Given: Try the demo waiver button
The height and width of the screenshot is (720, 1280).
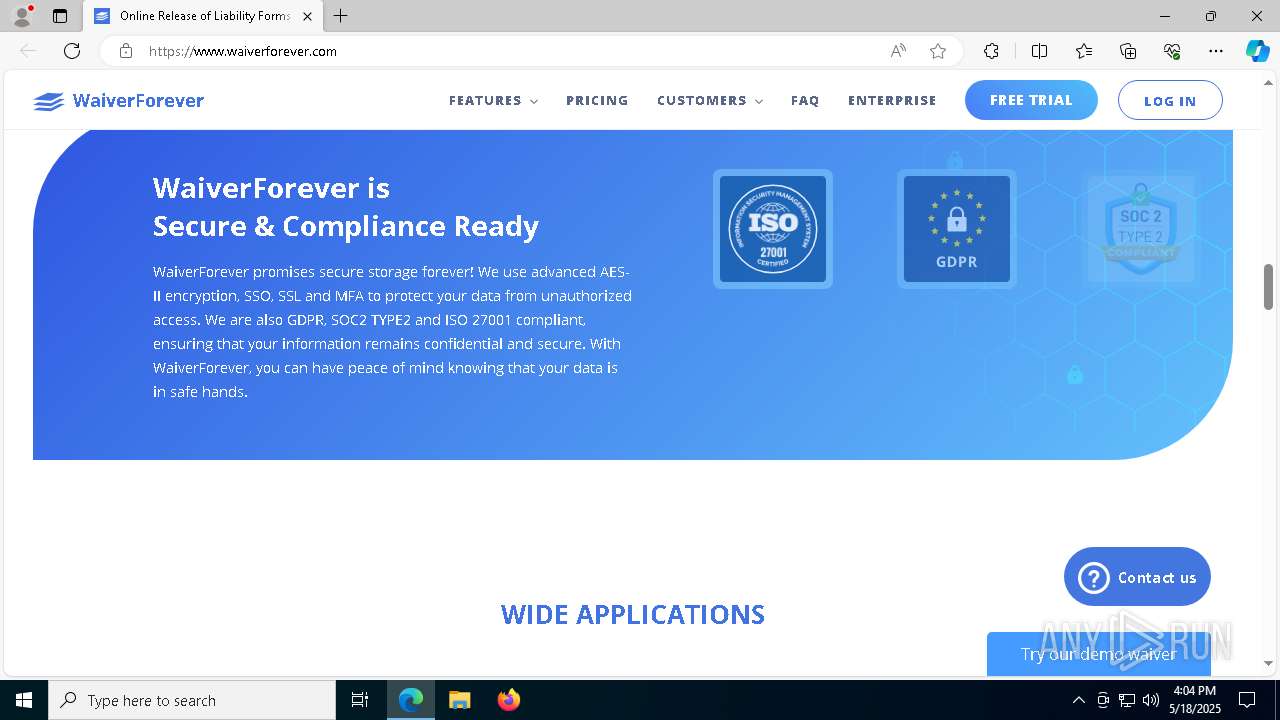Looking at the screenshot, I should tap(1098, 654).
